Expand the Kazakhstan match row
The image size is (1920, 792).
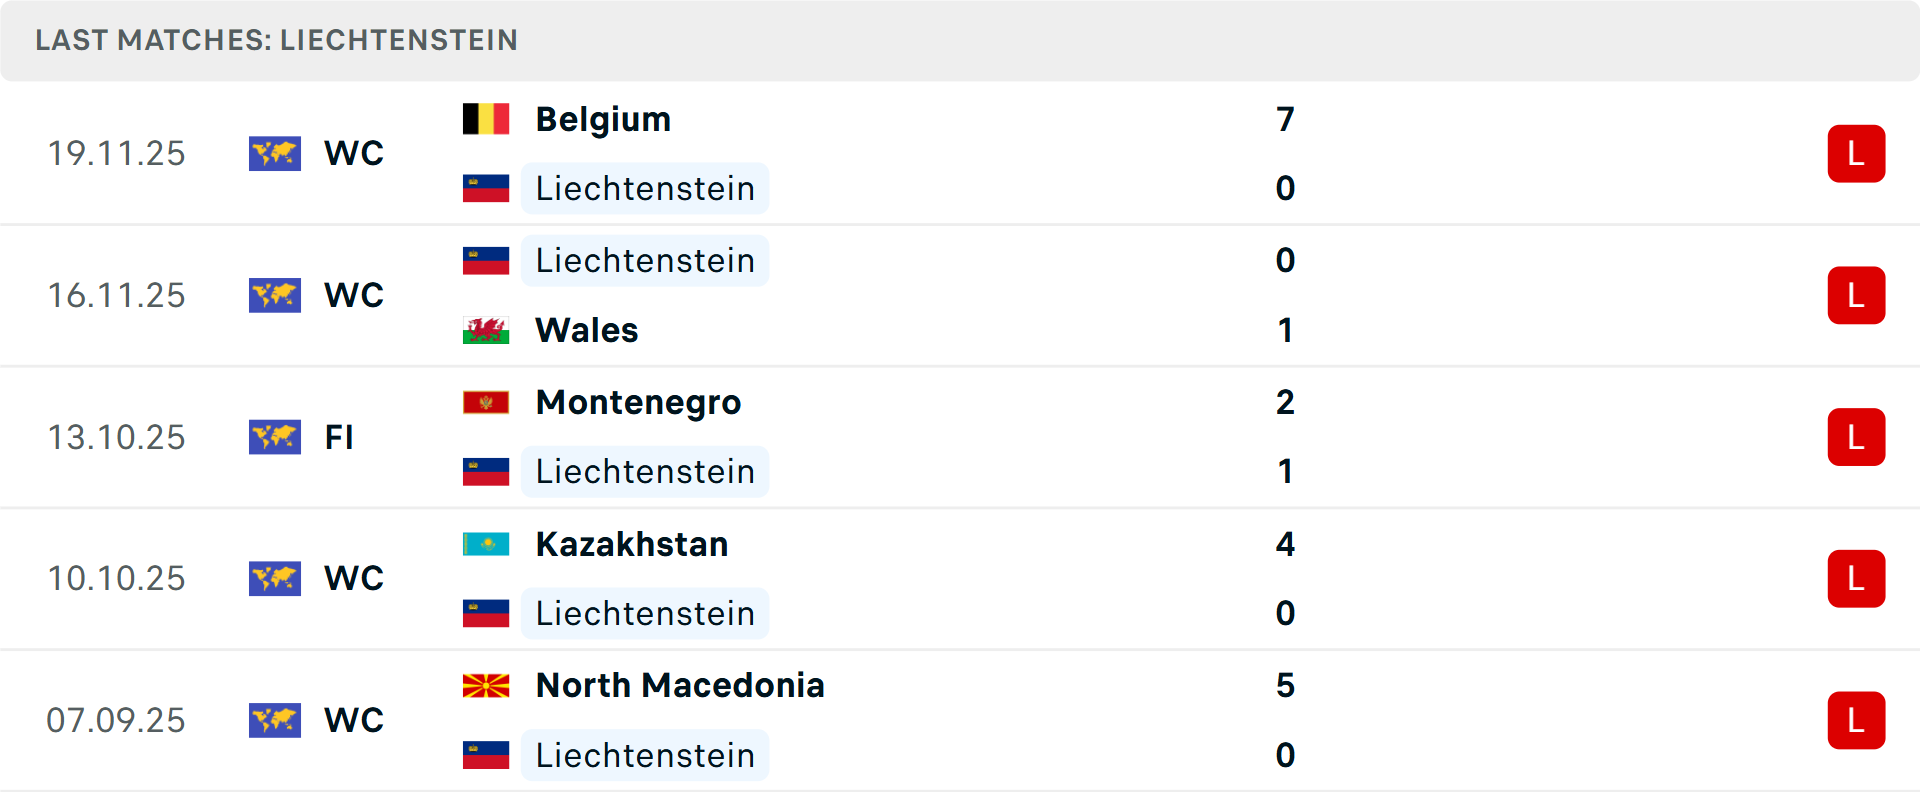pos(960,579)
